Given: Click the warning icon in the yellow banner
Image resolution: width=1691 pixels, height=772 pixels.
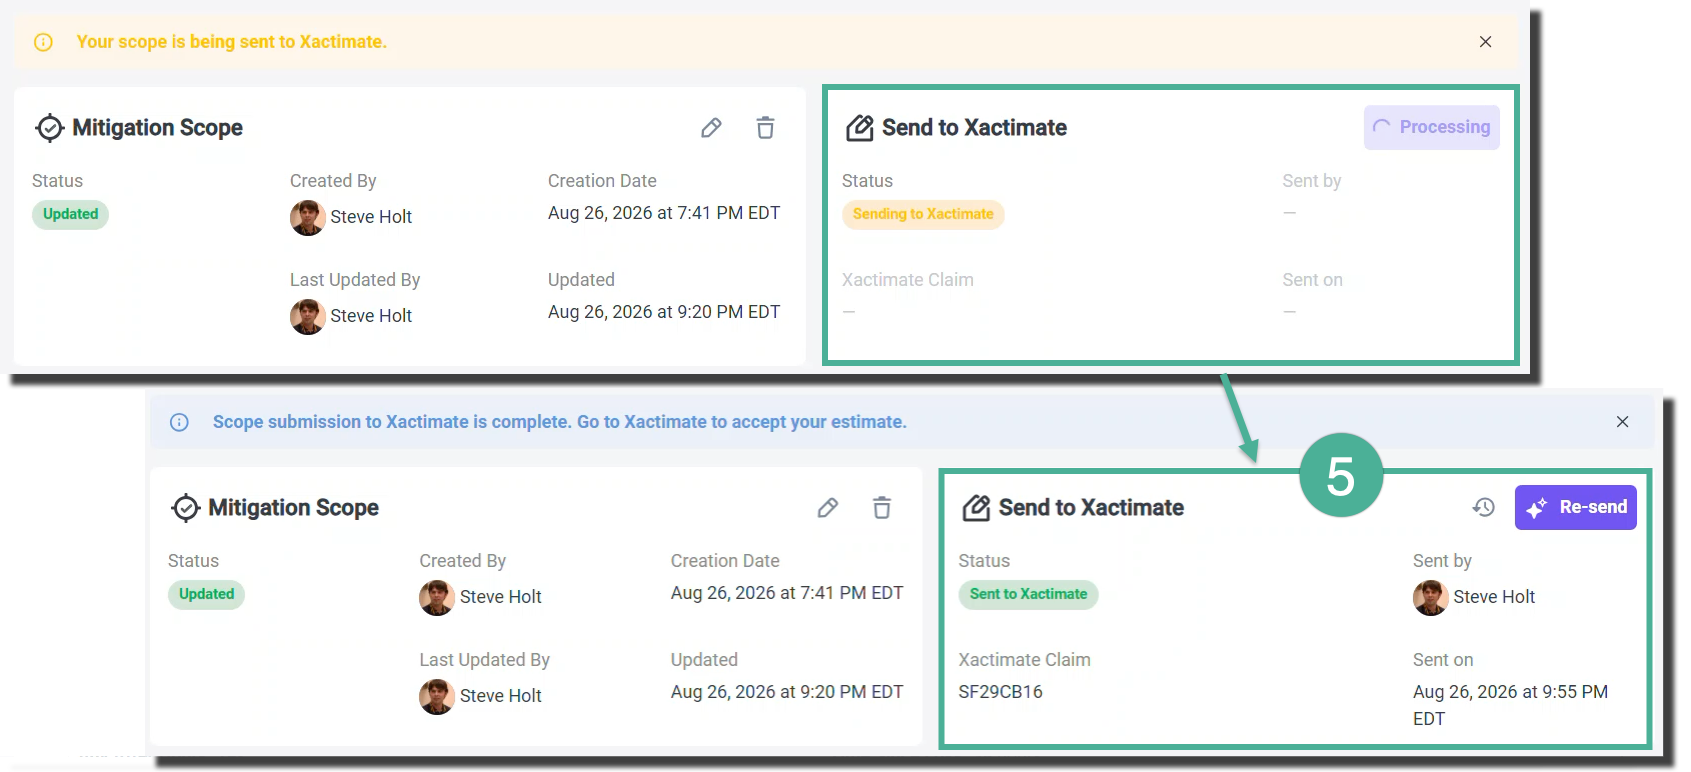Looking at the screenshot, I should tap(43, 42).
